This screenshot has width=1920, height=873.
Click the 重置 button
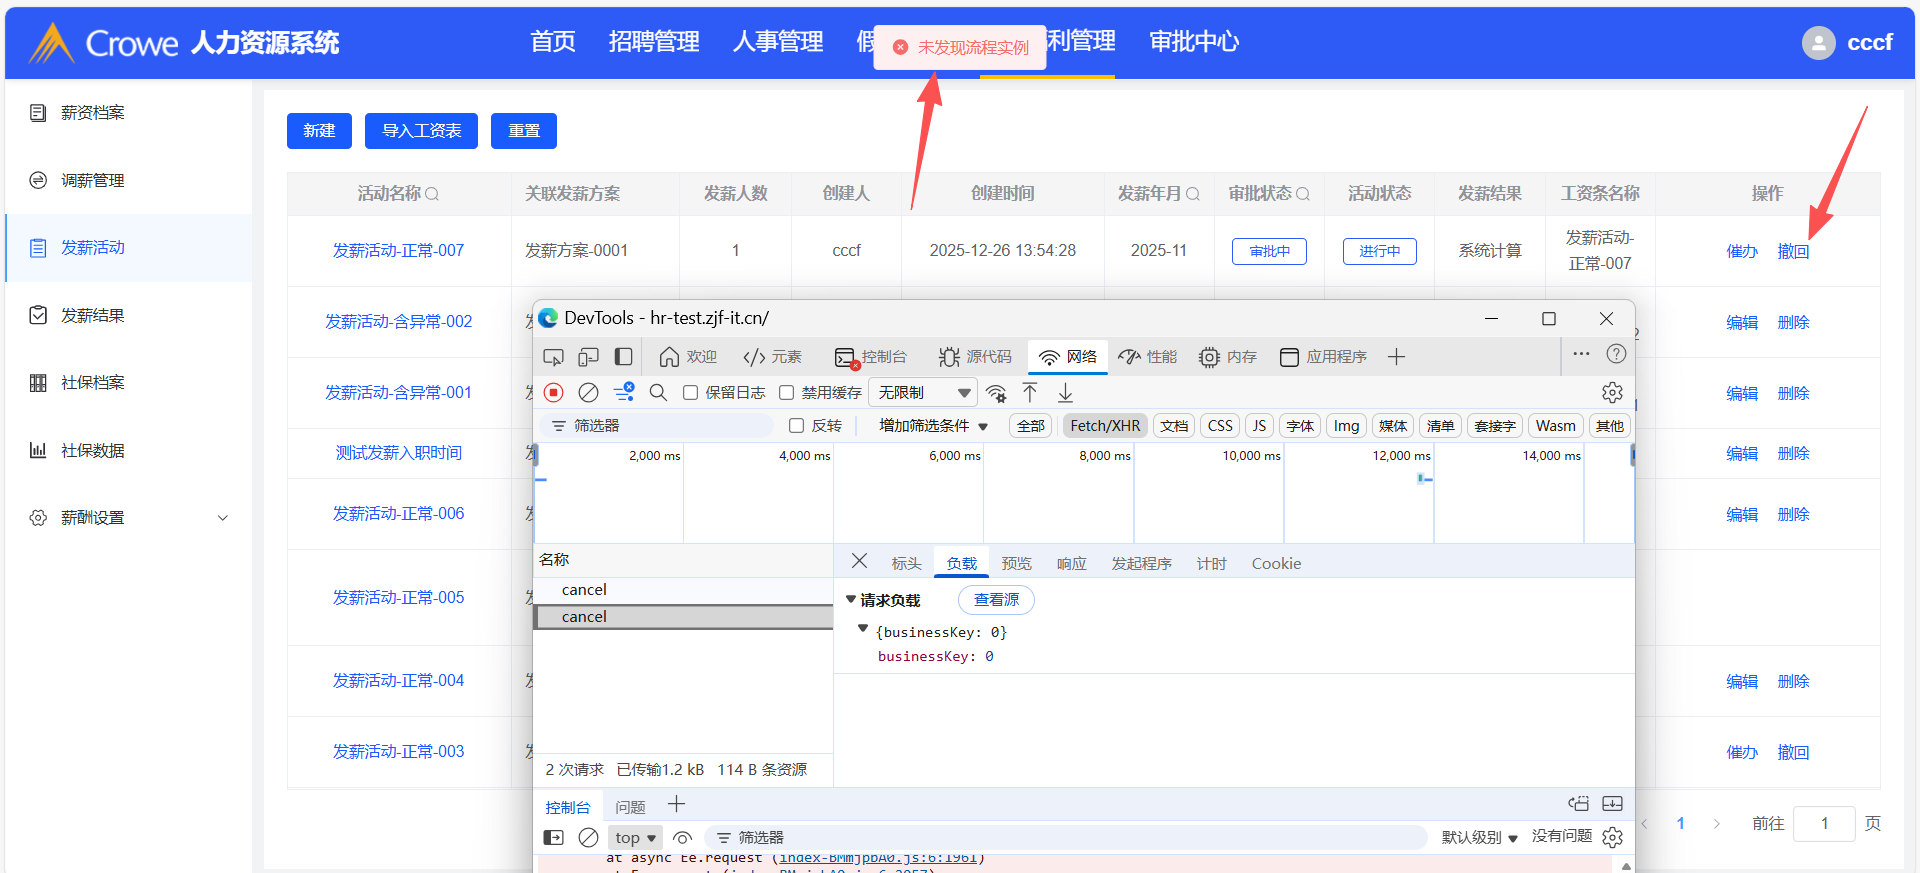[x=524, y=131]
